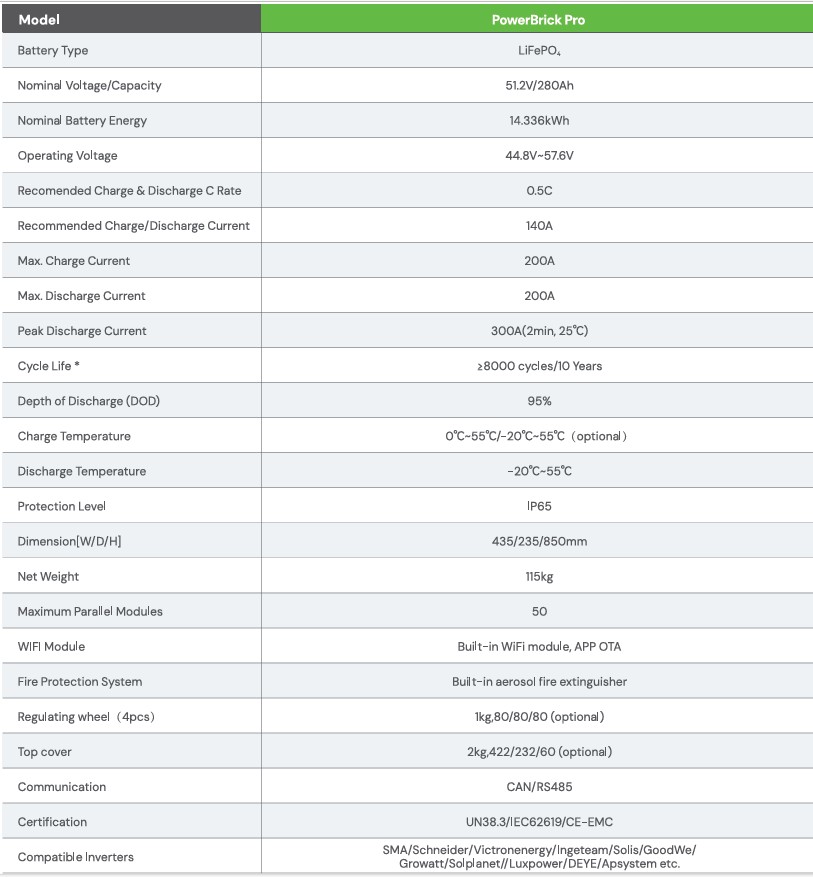This screenshot has height=877, width=813.
Task: Select the CAN/RS485 communication value
Action: [539, 787]
